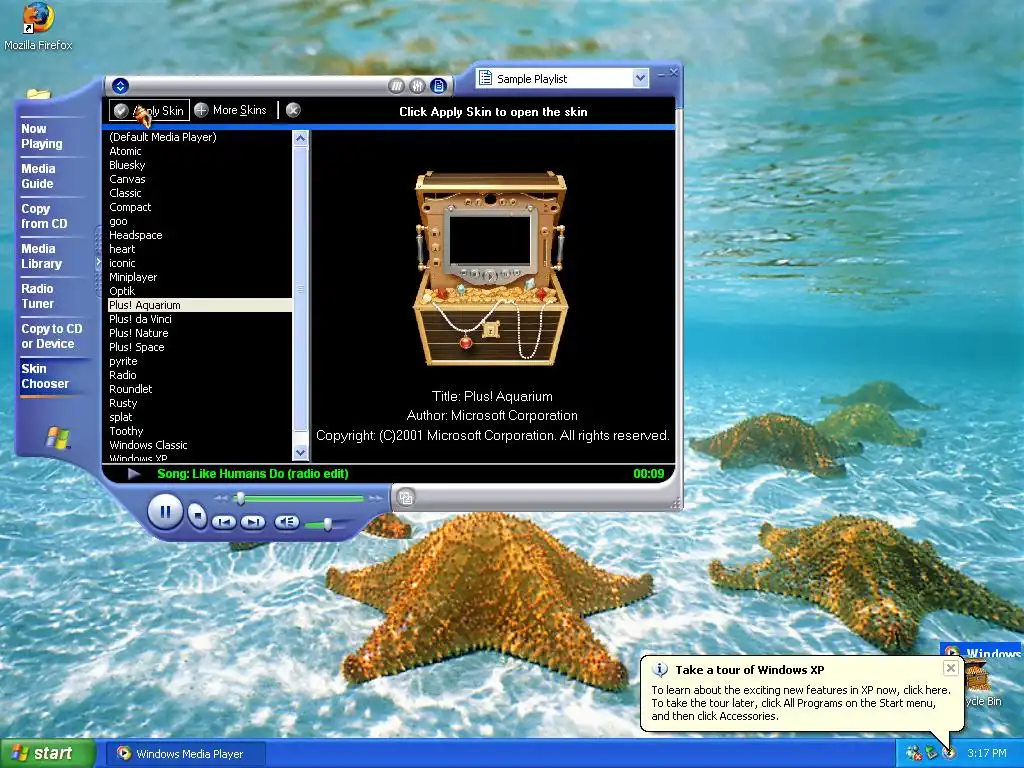Click skin list scroll up arrow

(300, 138)
